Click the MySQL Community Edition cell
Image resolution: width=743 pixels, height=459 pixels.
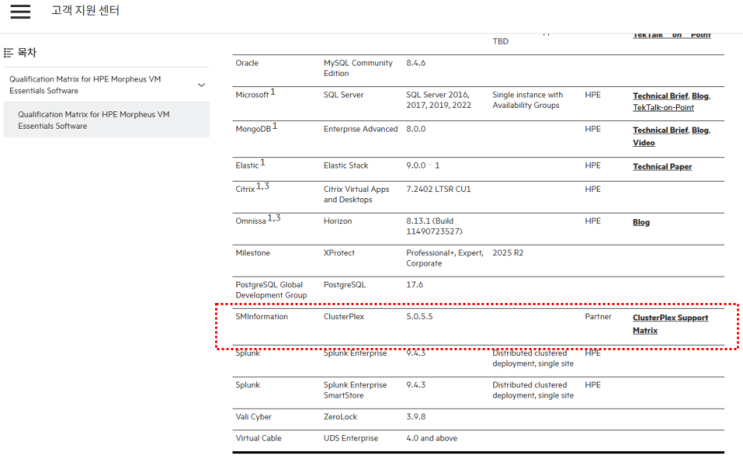[x=357, y=68]
